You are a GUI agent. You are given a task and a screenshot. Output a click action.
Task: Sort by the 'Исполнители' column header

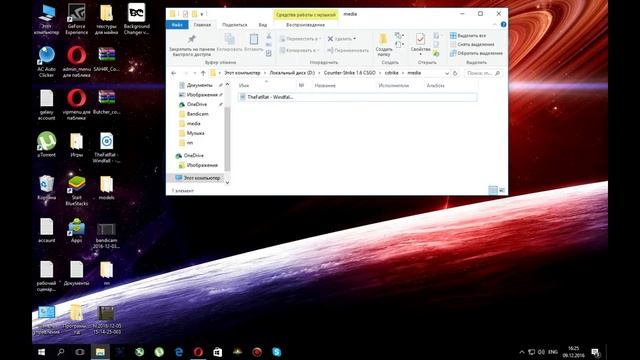click(x=393, y=86)
